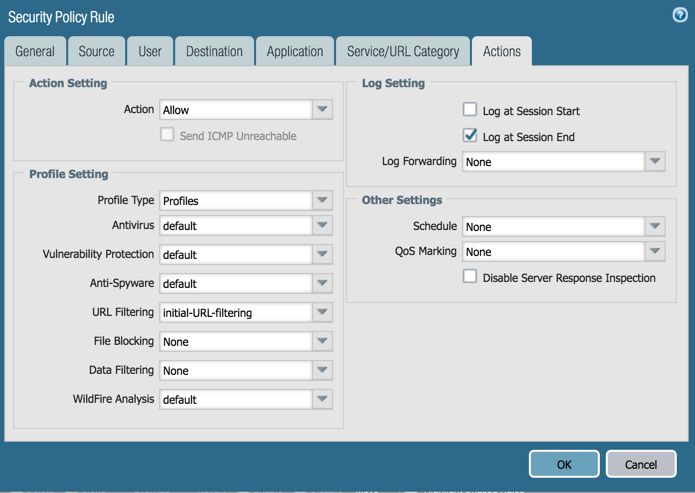Click the URL Filtering field initial-URL-filtering
Image resolution: width=695 pixels, height=493 pixels.
pos(236,313)
